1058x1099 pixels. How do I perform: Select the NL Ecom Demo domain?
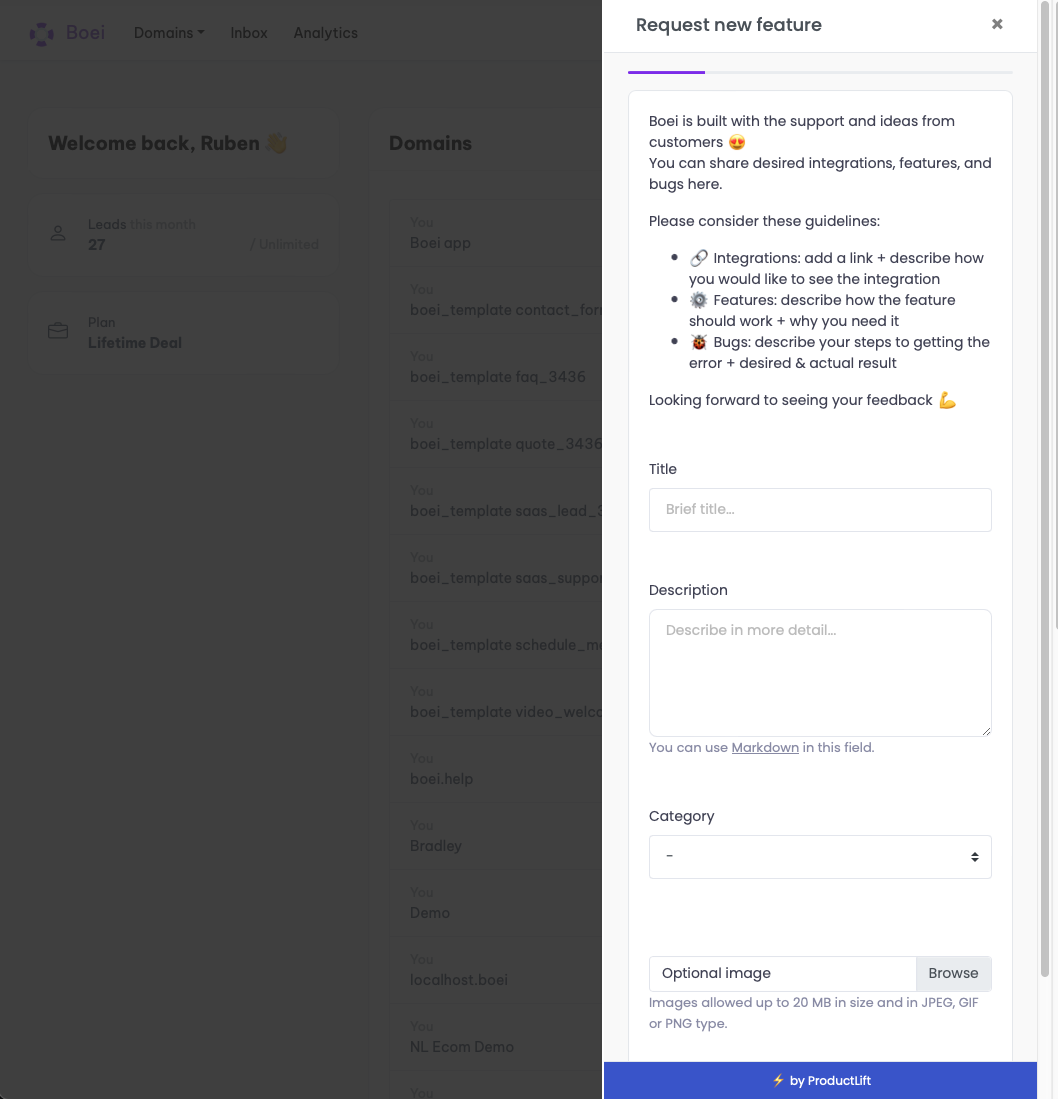coord(461,1047)
